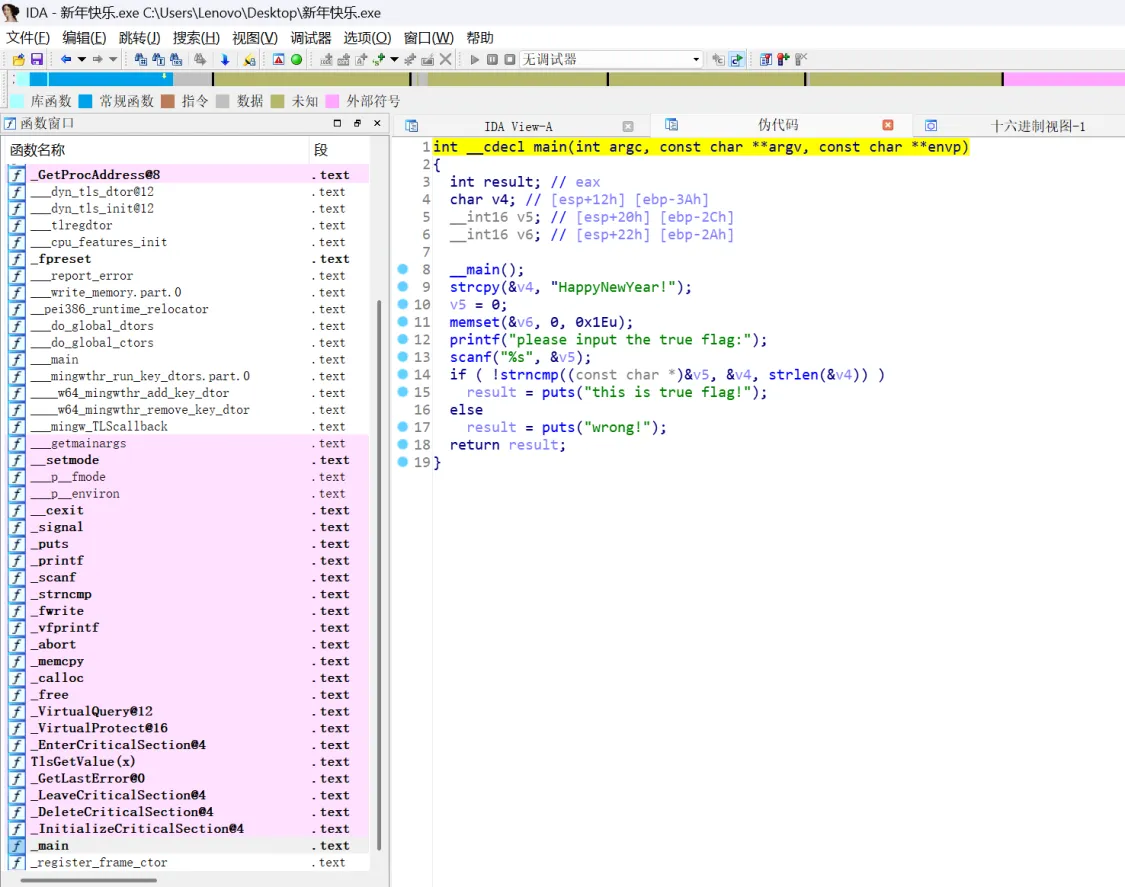The height and width of the screenshot is (887, 1125).
Task: Select the 伪代码 pseudocode tab
Action: 778,125
